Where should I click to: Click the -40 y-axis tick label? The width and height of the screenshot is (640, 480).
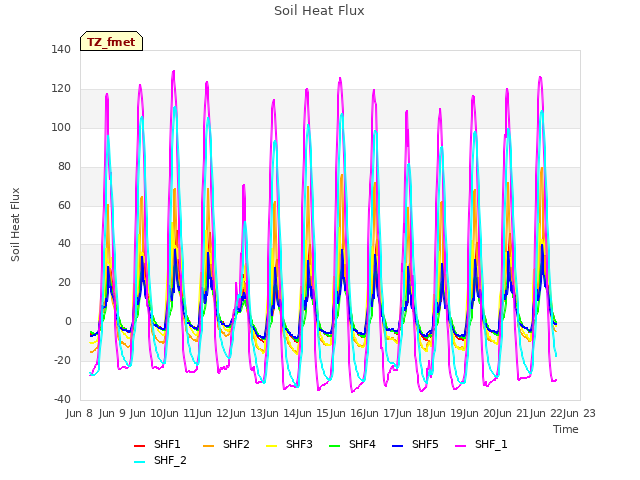[x=62, y=399]
